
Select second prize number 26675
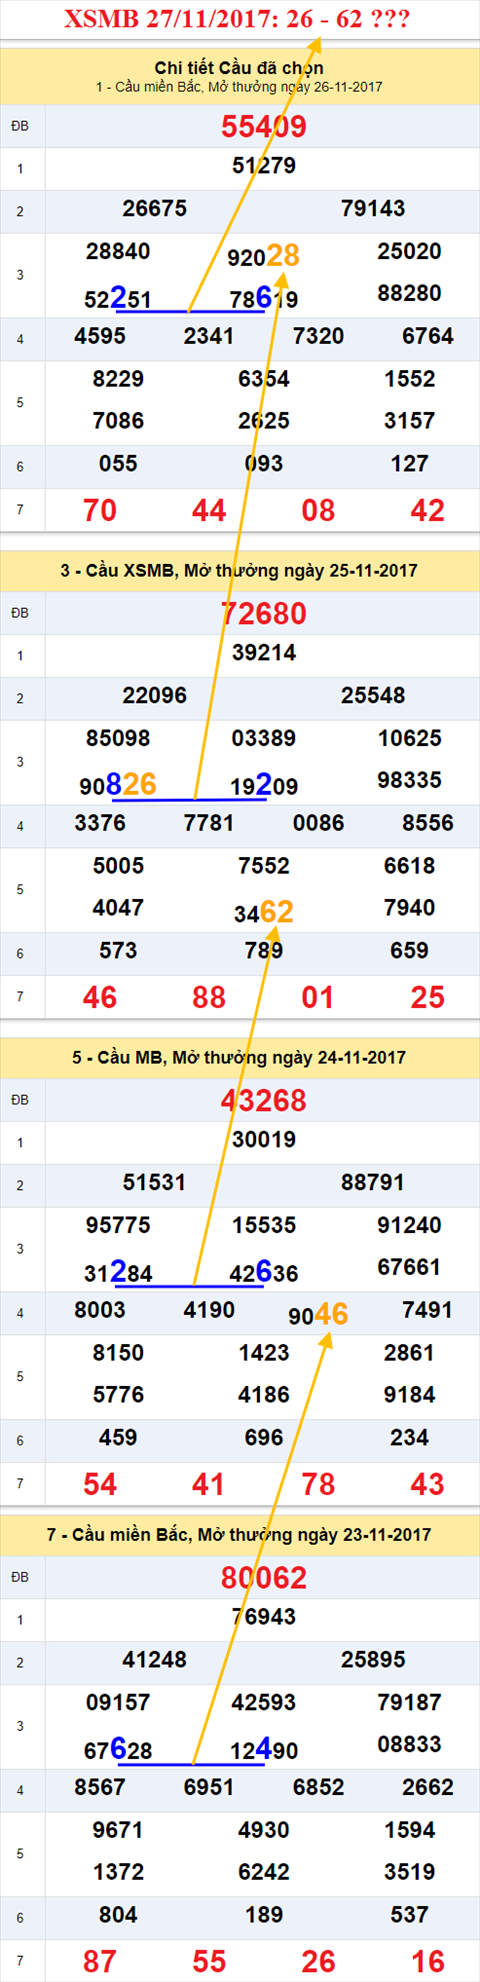pyautogui.click(x=155, y=209)
